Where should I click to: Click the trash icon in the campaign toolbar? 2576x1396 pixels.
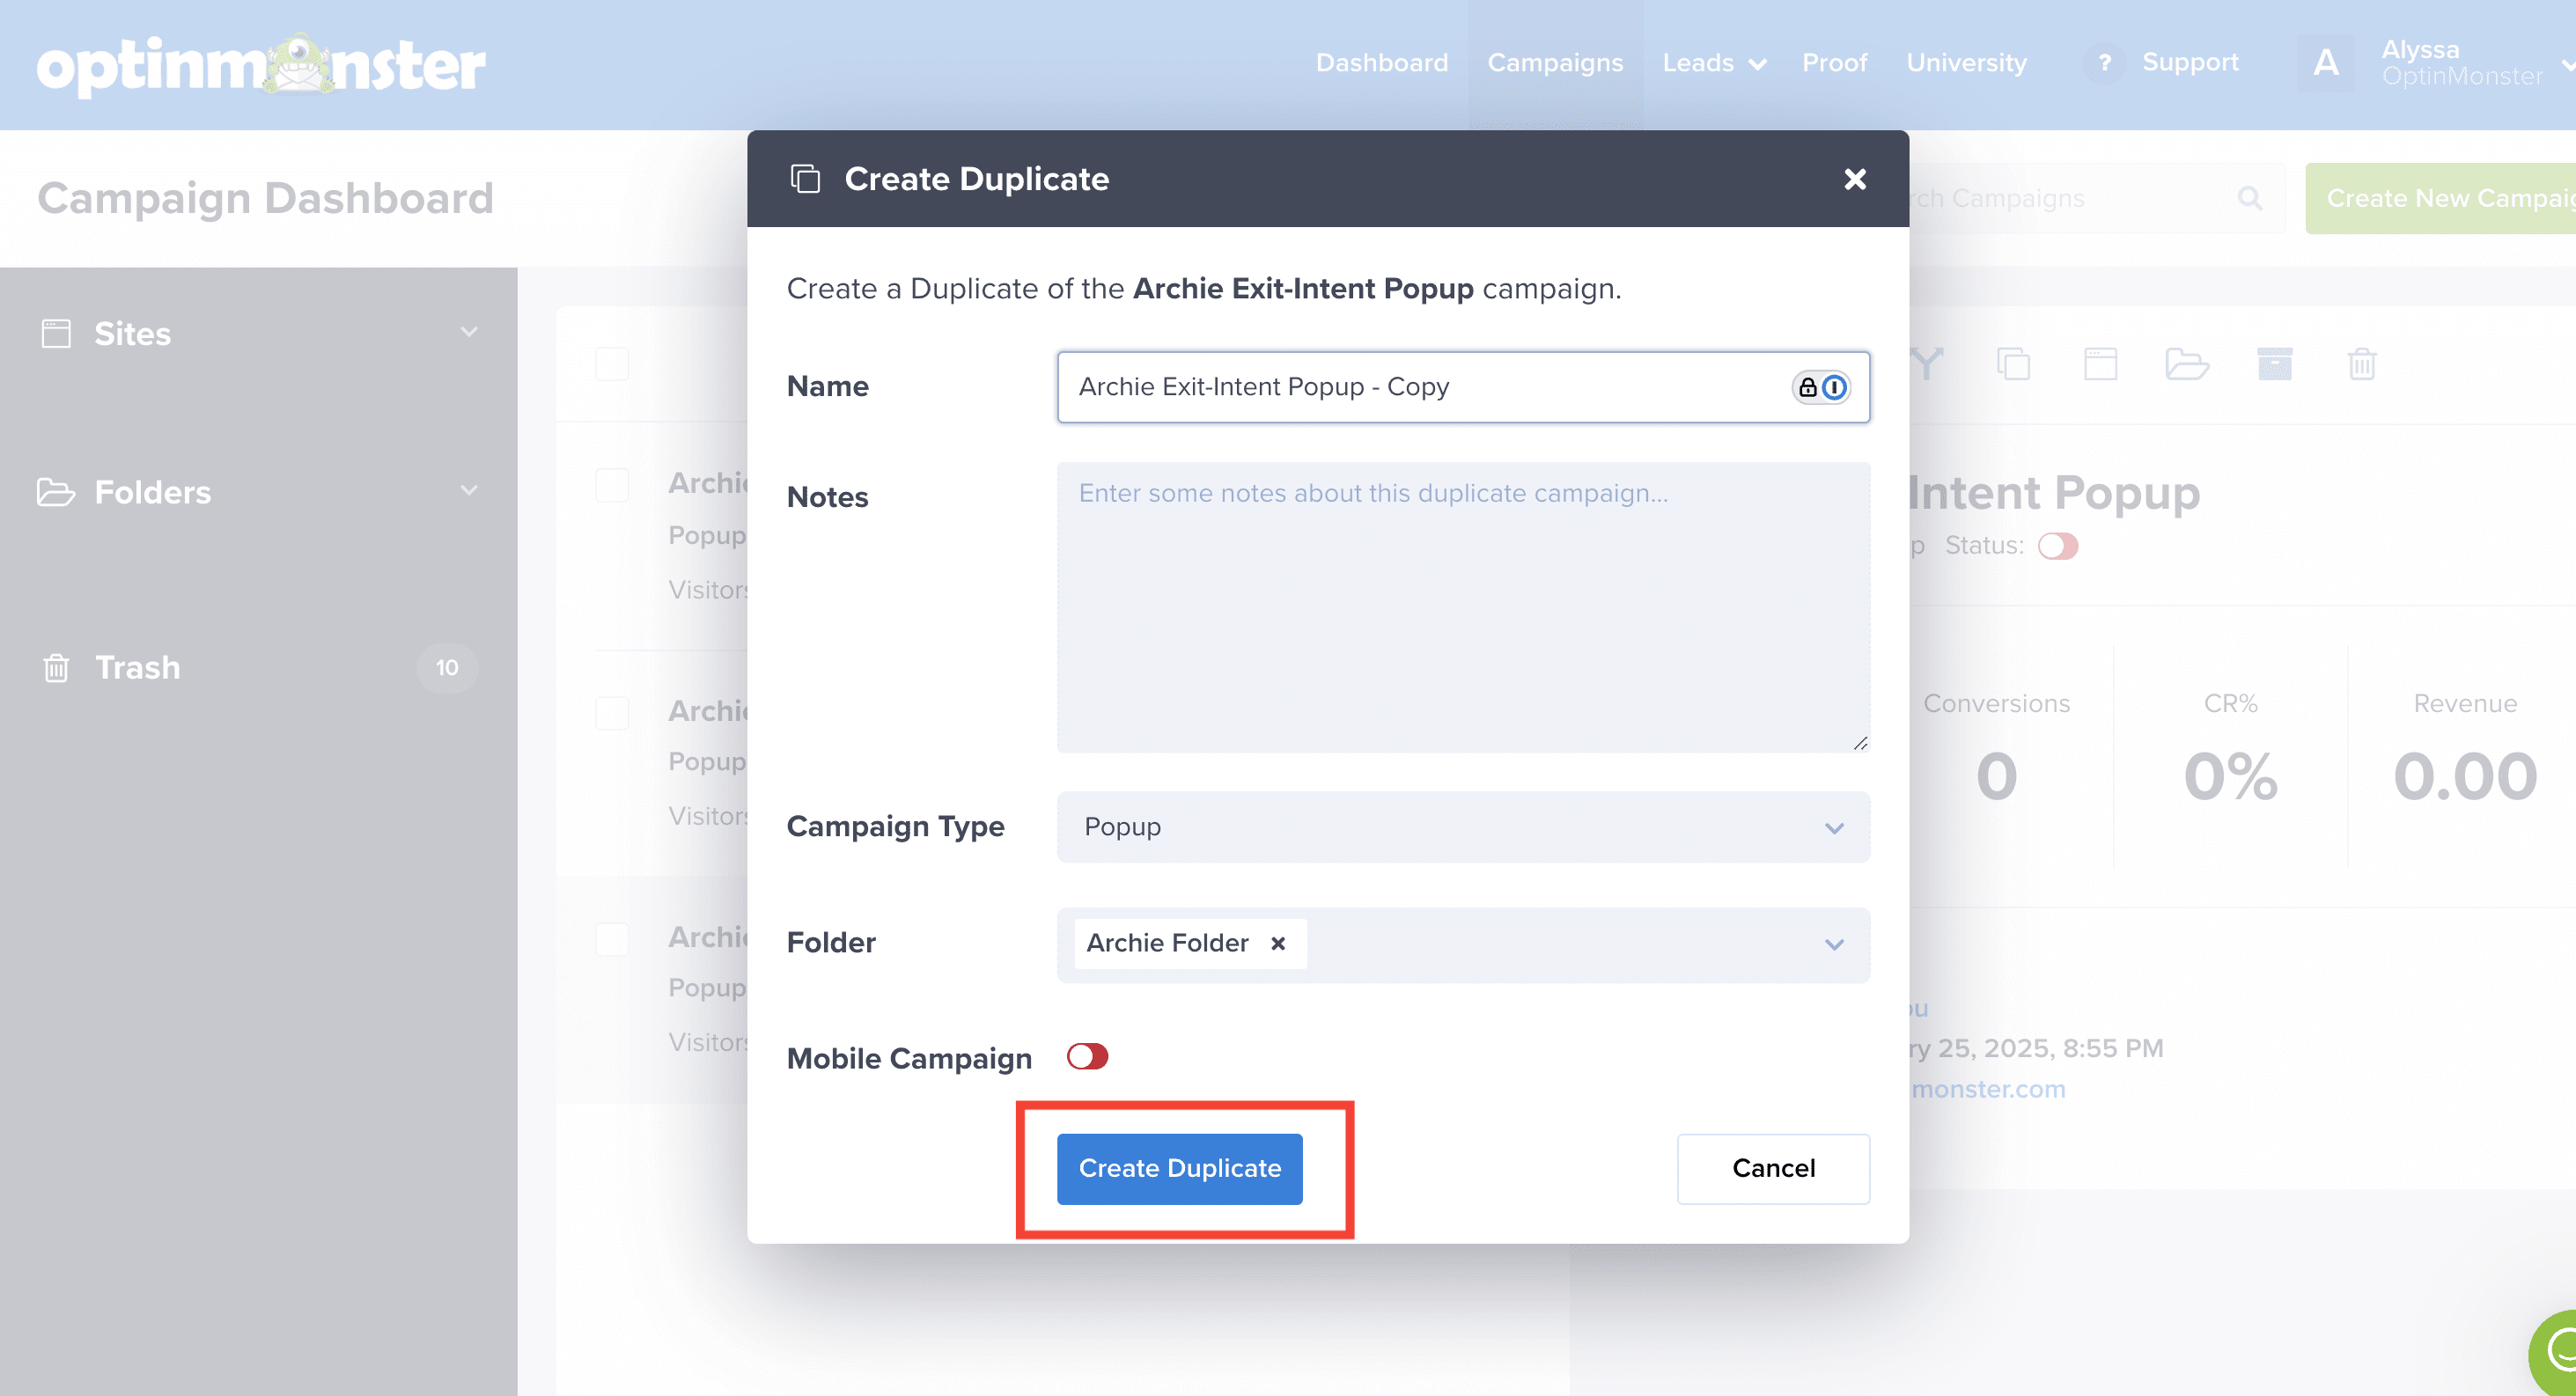click(2362, 363)
